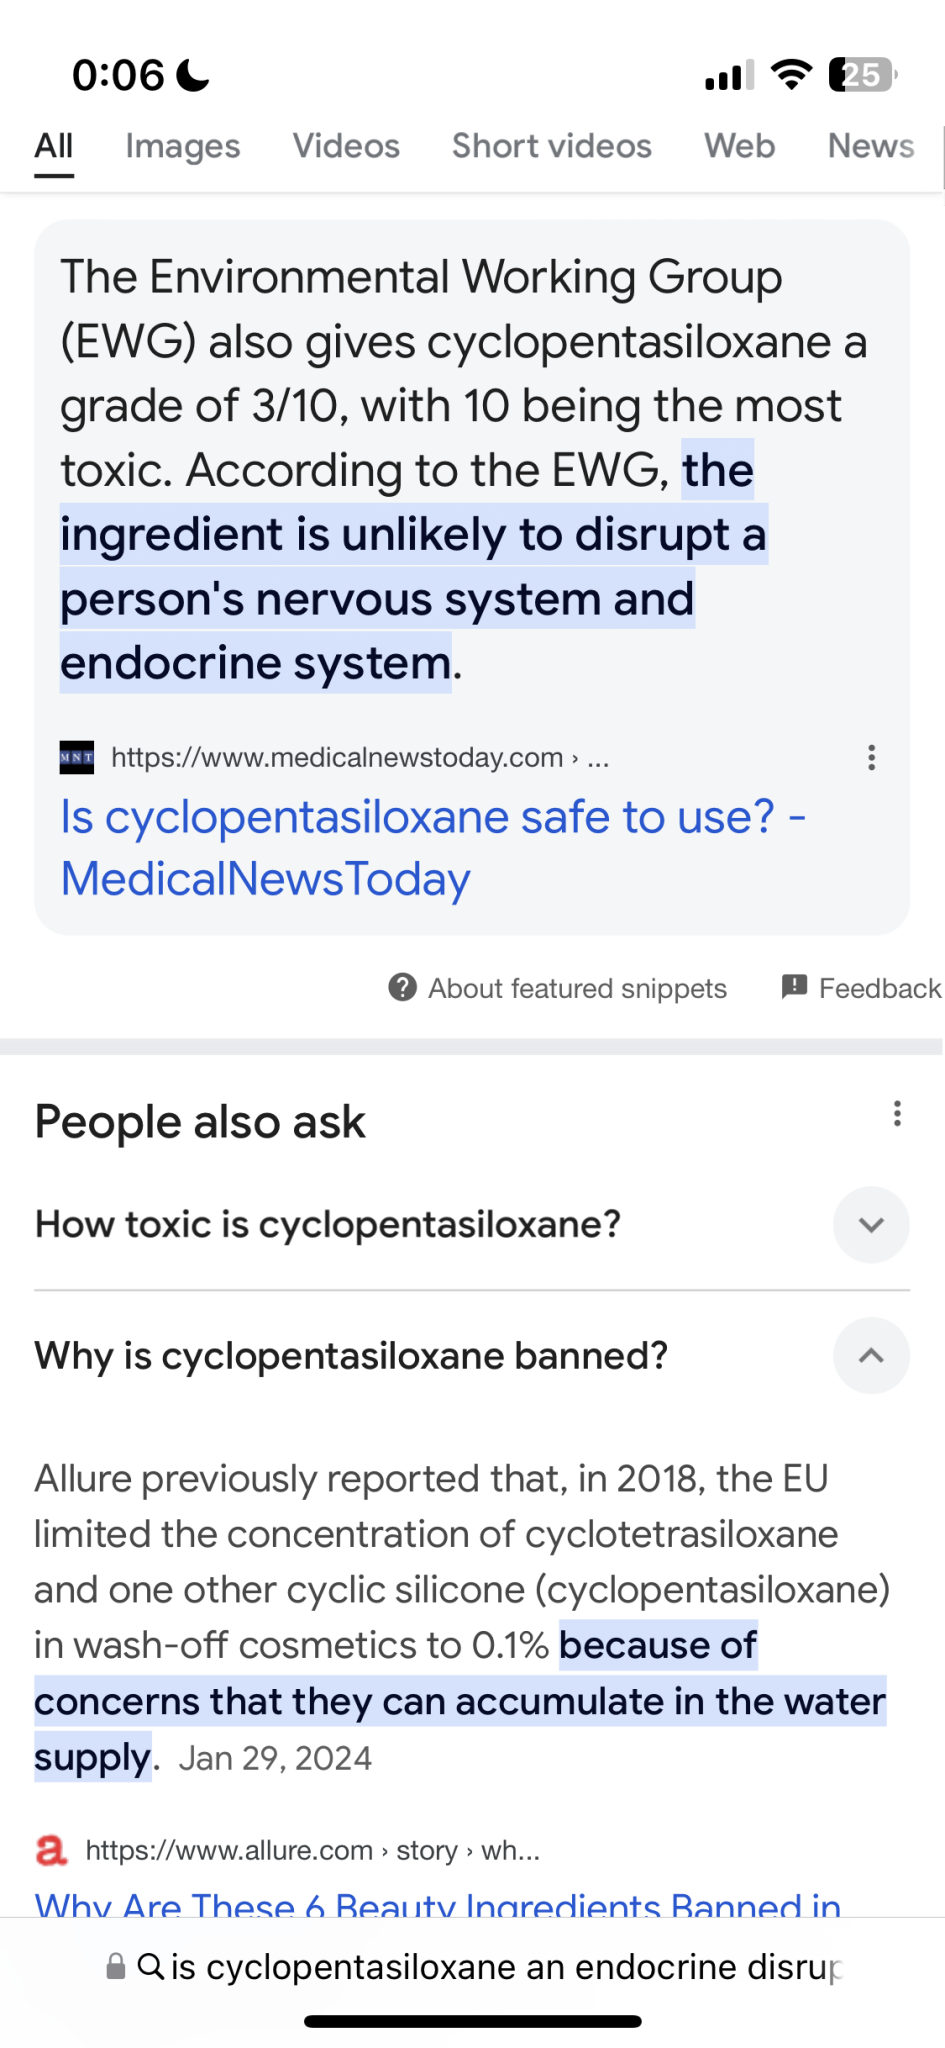Switch to the Images tab
The height and width of the screenshot is (2048, 945).
[x=182, y=146]
